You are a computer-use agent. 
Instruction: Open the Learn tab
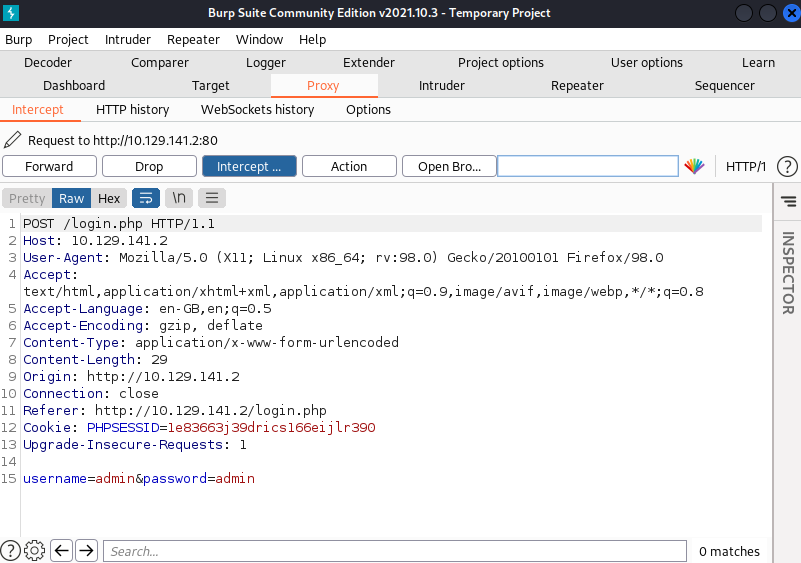pos(758,62)
